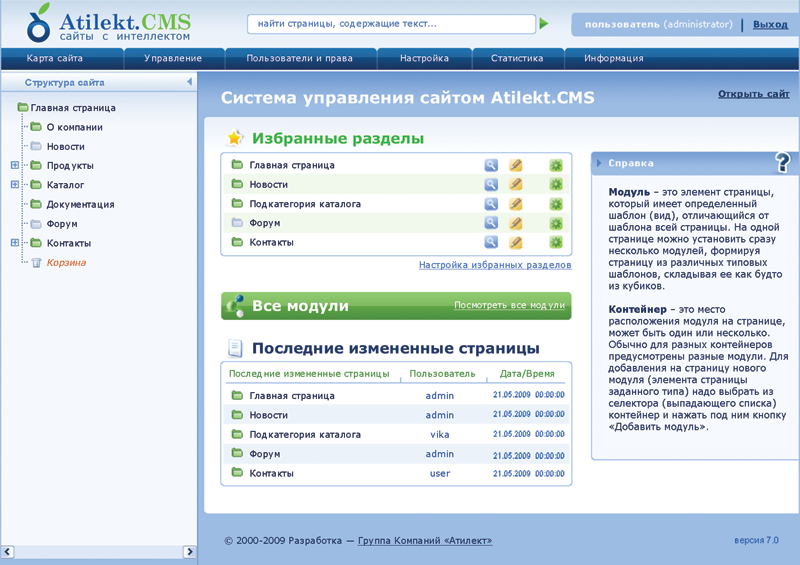Open the Пользователи и права menu
Viewport: 800px width, 565px height.
click(299, 58)
